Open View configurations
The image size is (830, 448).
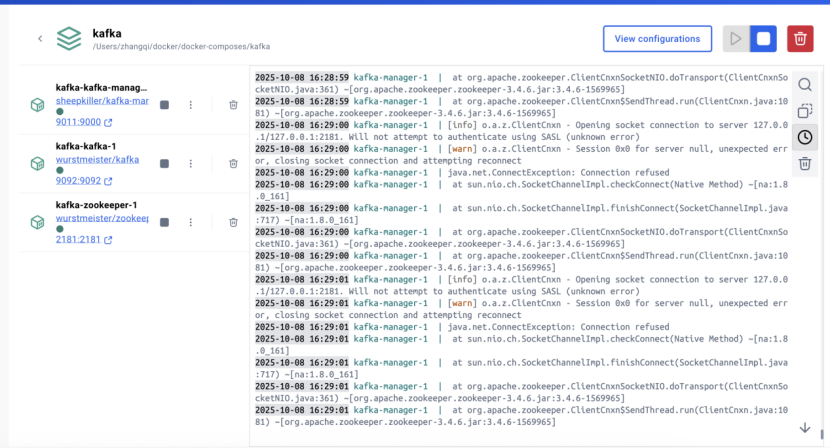[657, 39]
